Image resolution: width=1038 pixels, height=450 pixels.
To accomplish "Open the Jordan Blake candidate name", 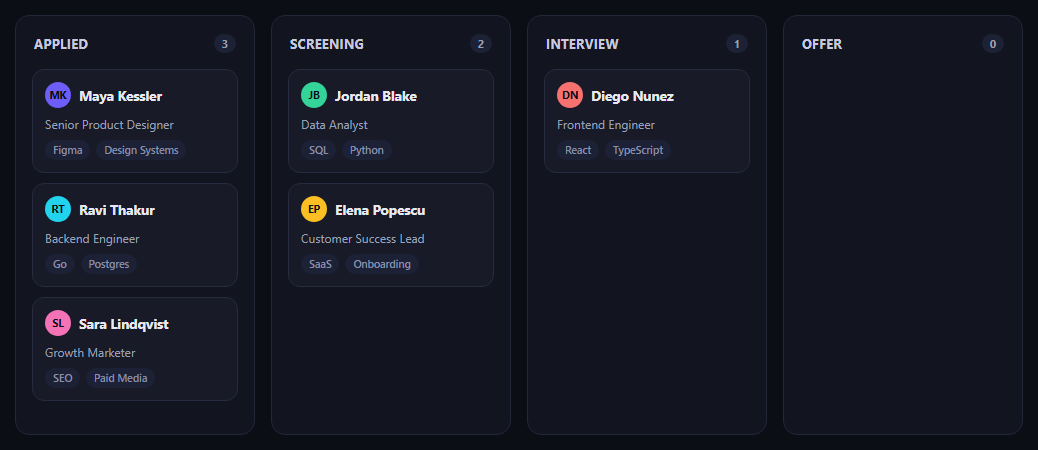I will pyautogui.click(x=376, y=97).
